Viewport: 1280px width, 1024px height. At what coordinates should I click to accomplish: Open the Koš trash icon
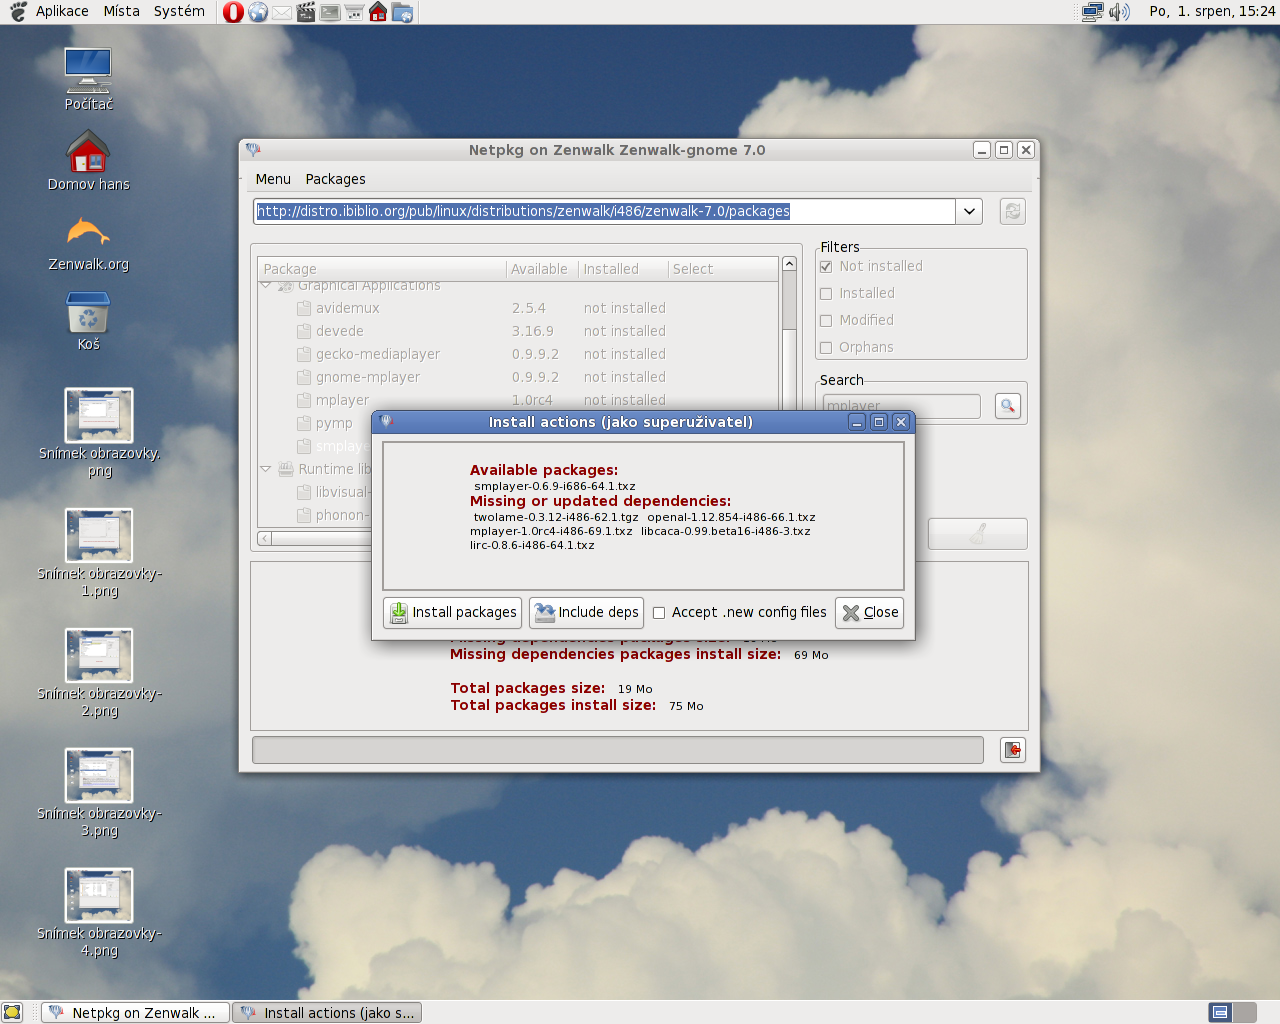click(88, 320)
